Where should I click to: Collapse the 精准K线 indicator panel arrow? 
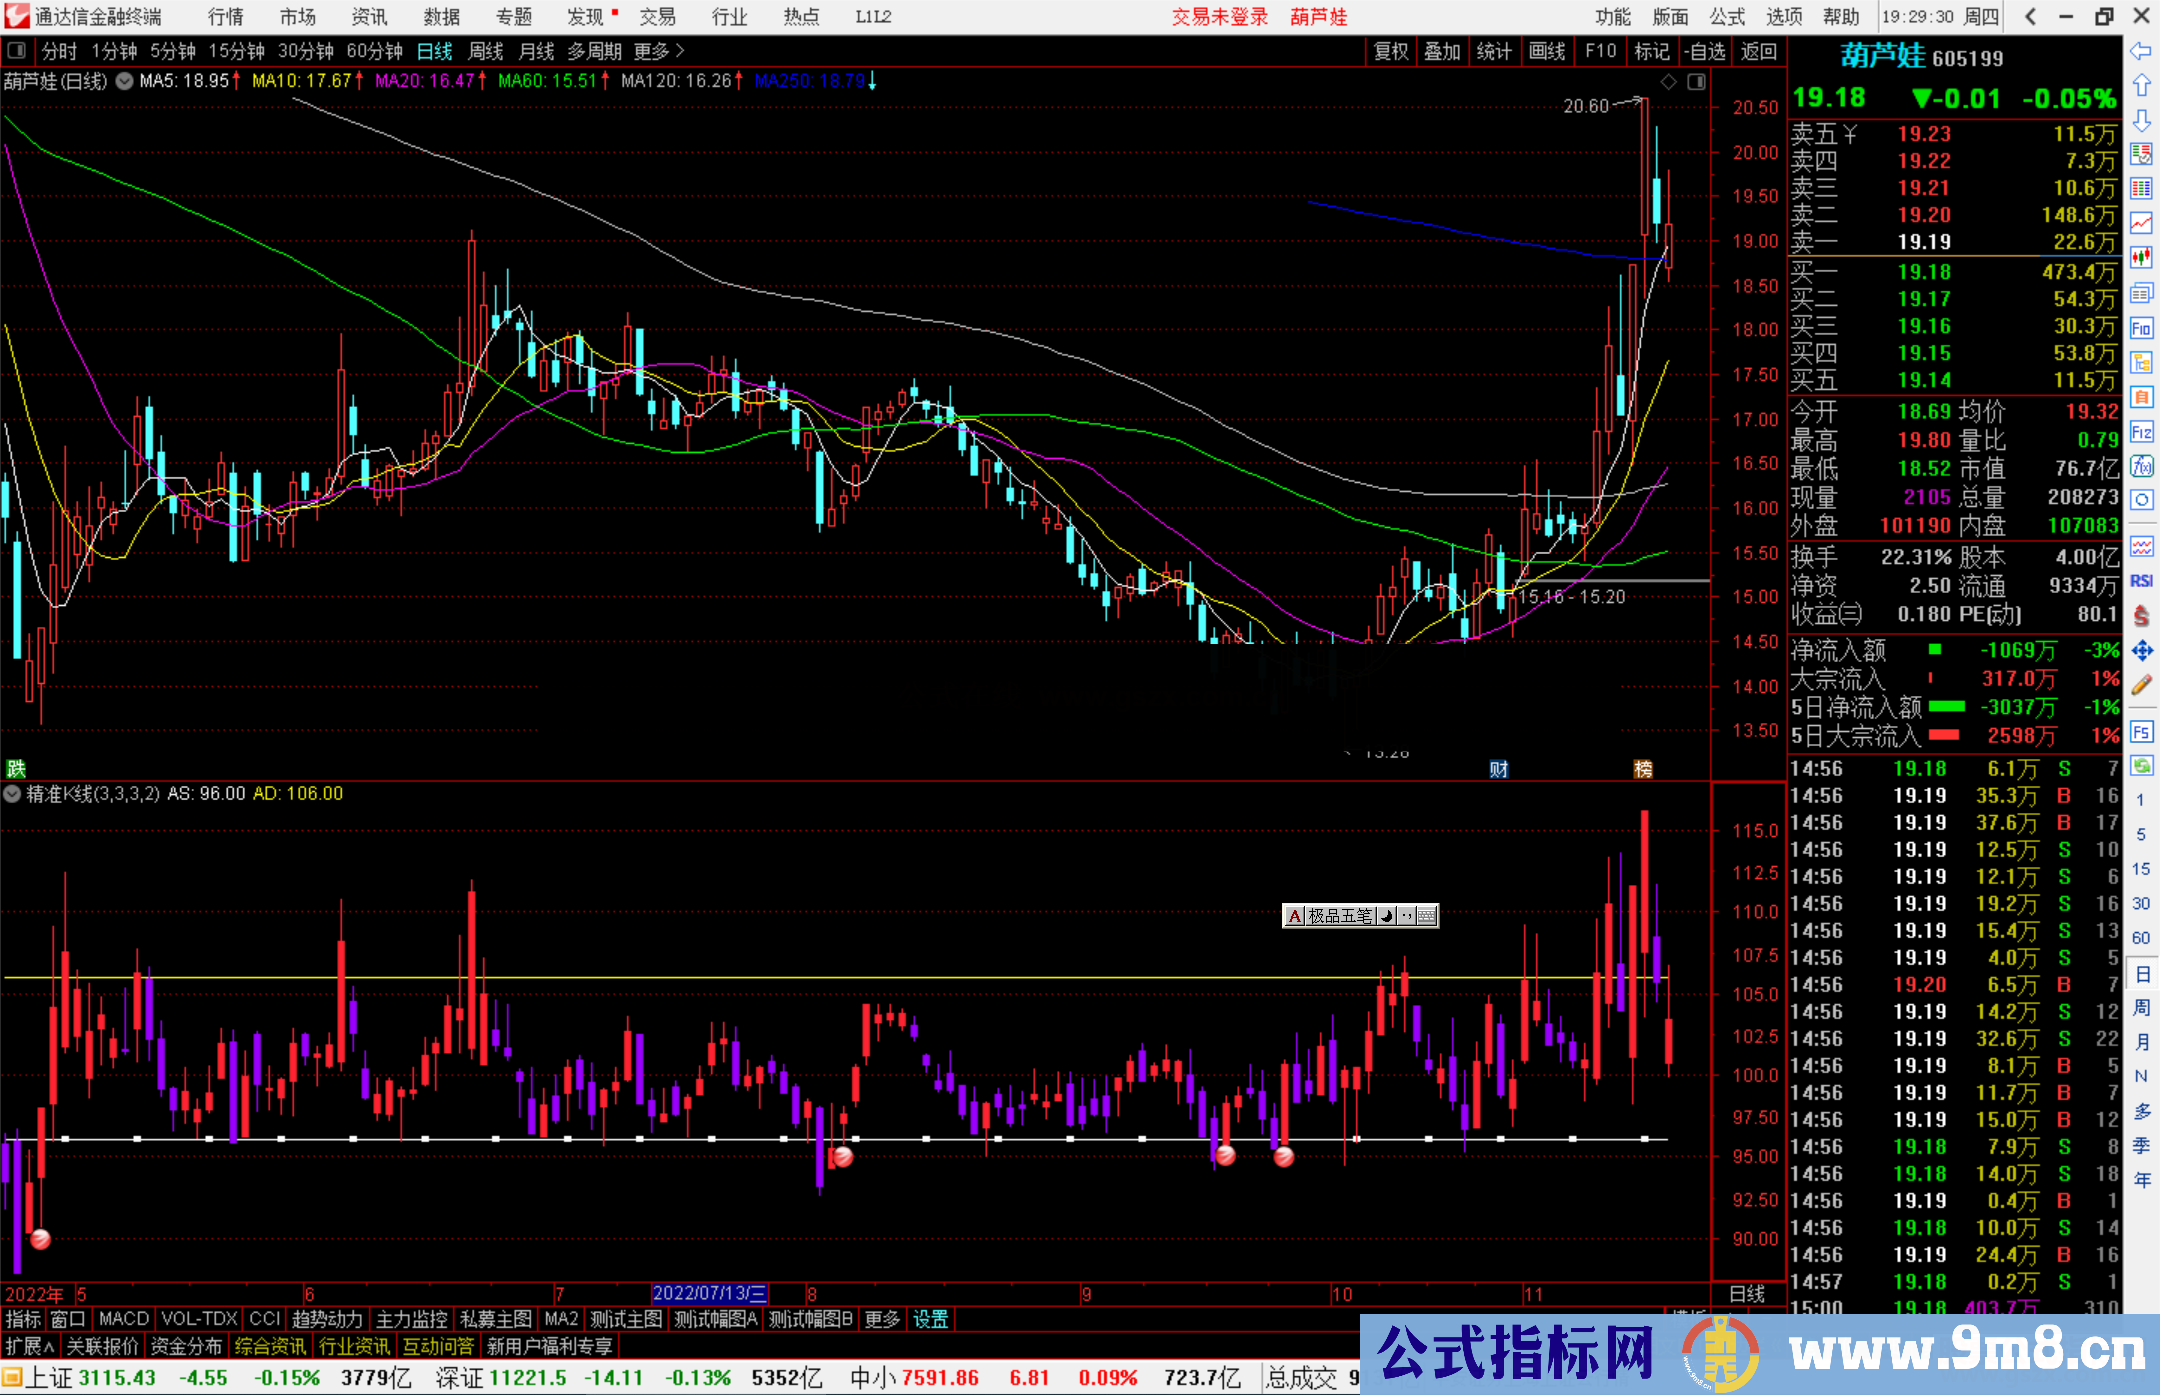point(12,794)
